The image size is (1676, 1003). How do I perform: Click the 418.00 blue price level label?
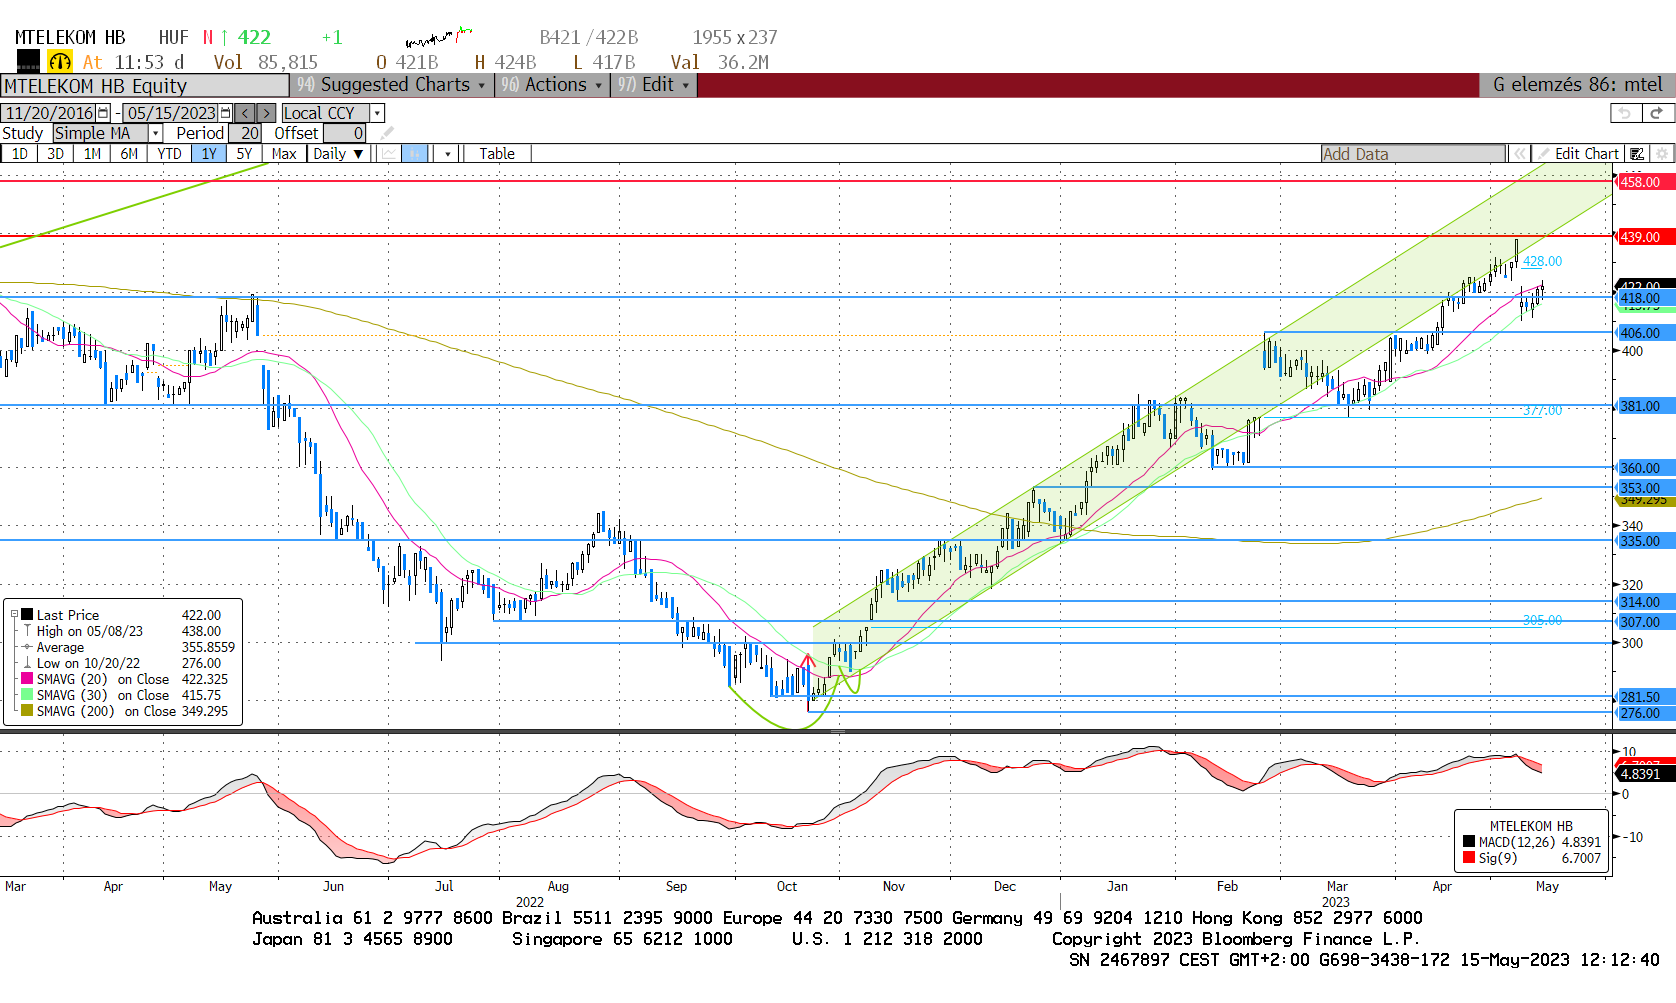tap(1646, 298)
